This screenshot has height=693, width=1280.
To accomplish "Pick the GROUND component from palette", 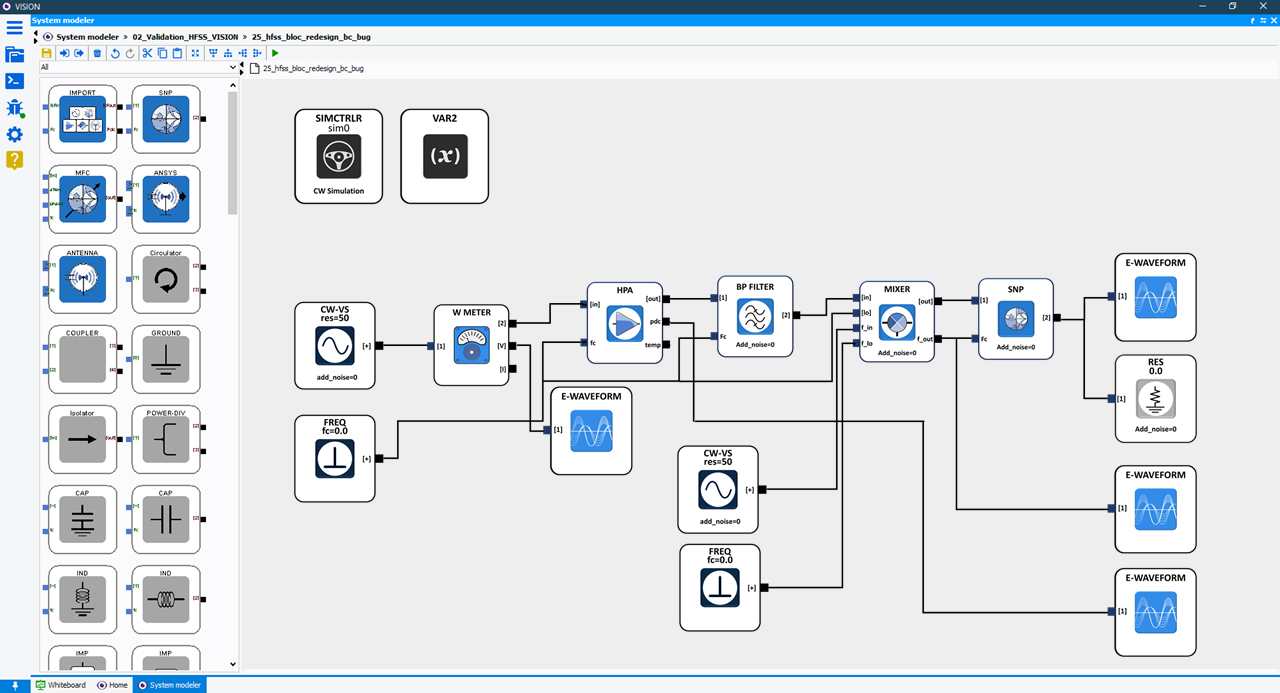I will tap(166, 359).
